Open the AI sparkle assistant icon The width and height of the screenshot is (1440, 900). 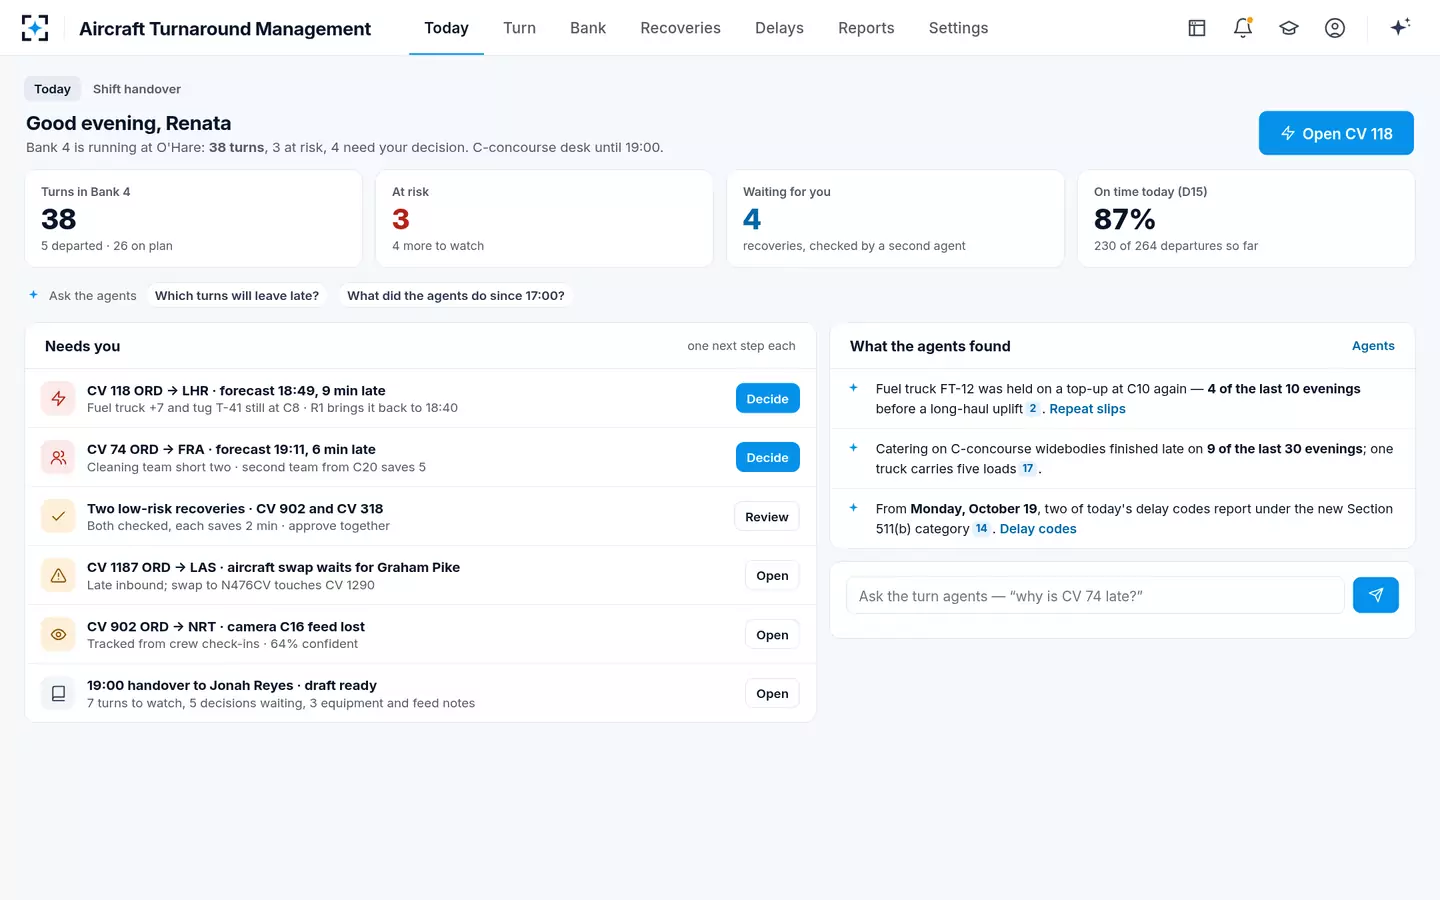coord(1400,27)
